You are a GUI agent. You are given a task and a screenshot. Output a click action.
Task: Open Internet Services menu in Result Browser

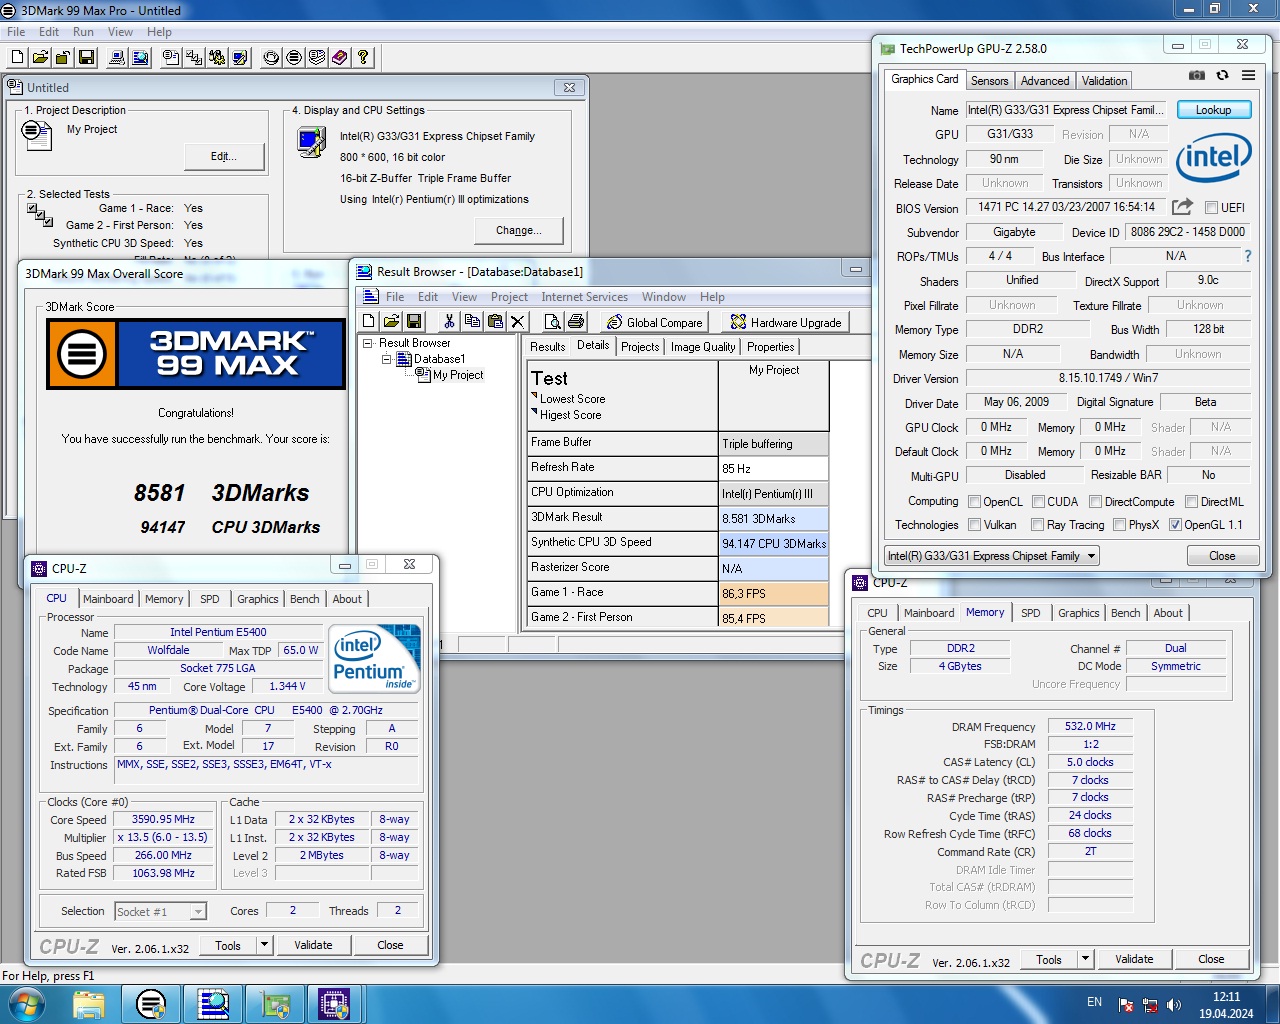coord(585,297)
